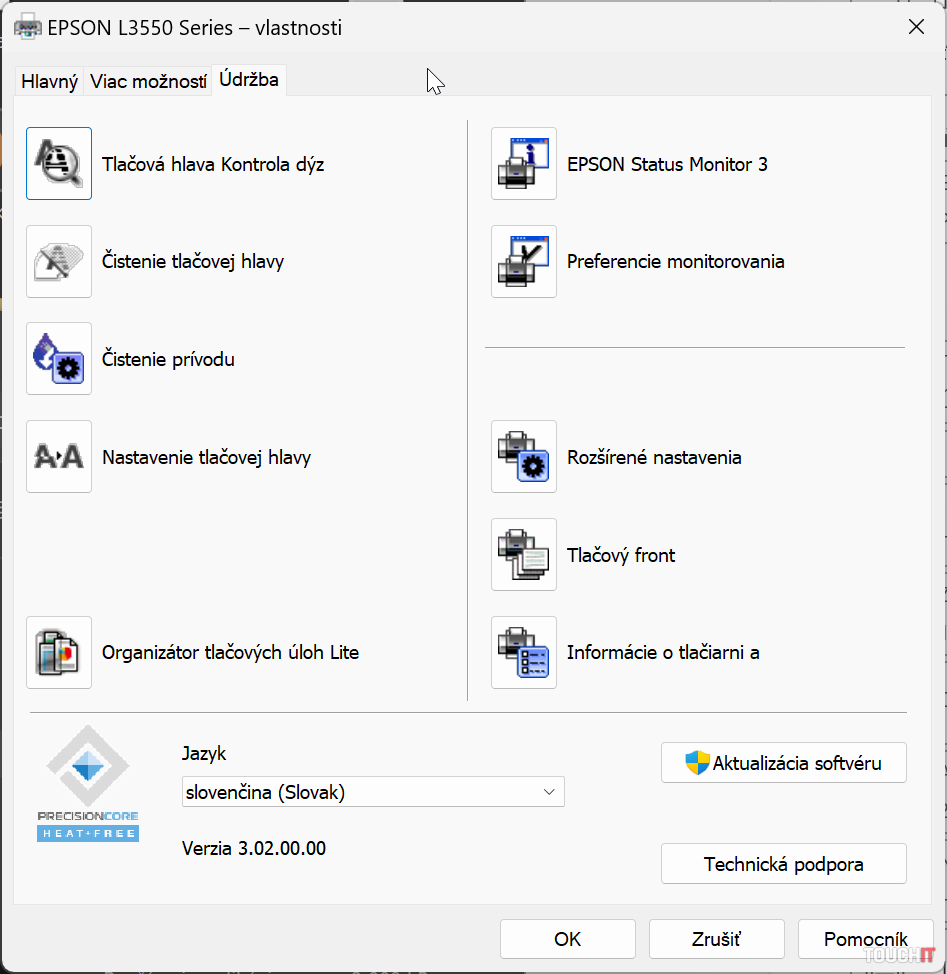Image resolution: width=947 pixels, height=974 pixels.
Task: Open Nastavenie tlačovej hlavy
Action: 58,457
